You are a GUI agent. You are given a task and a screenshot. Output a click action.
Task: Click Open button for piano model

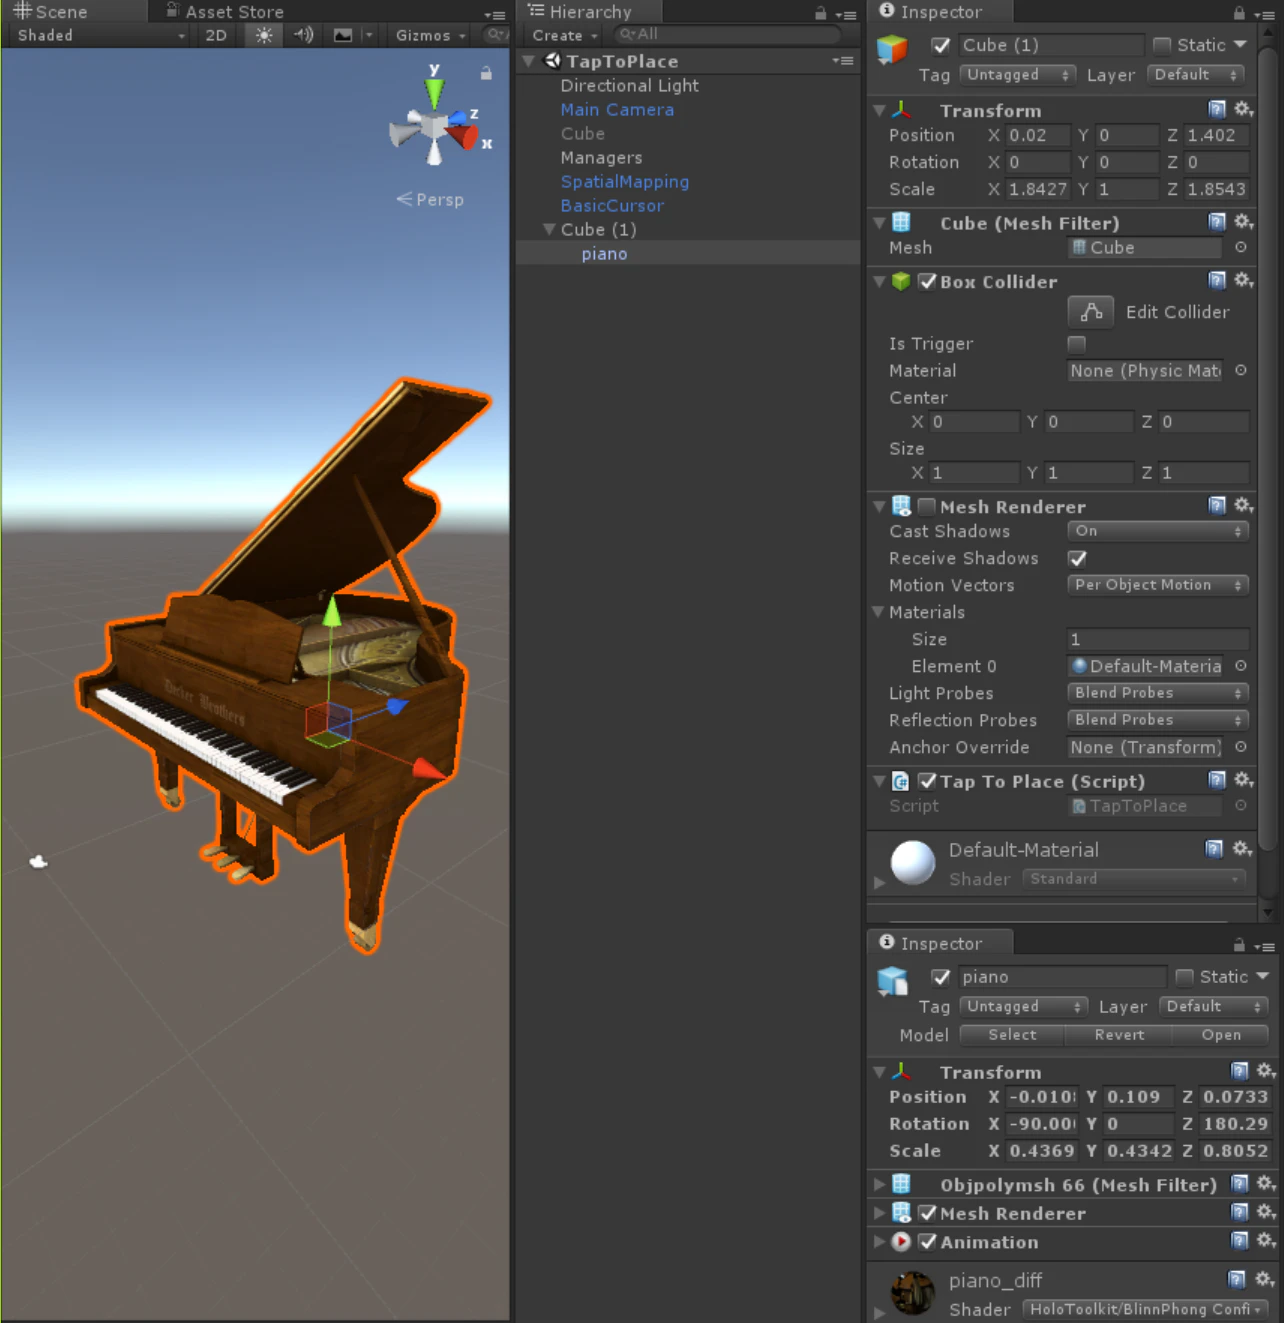pyautogui.click(x=1221, y=1035)
